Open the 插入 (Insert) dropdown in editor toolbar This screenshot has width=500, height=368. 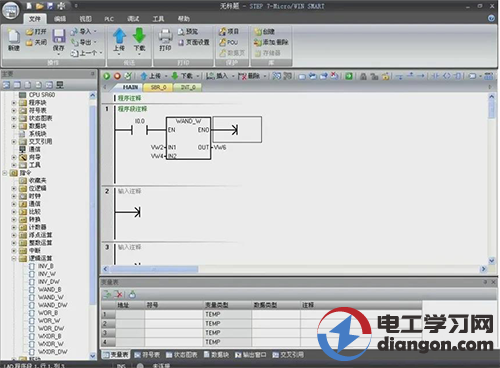(233, 76)
